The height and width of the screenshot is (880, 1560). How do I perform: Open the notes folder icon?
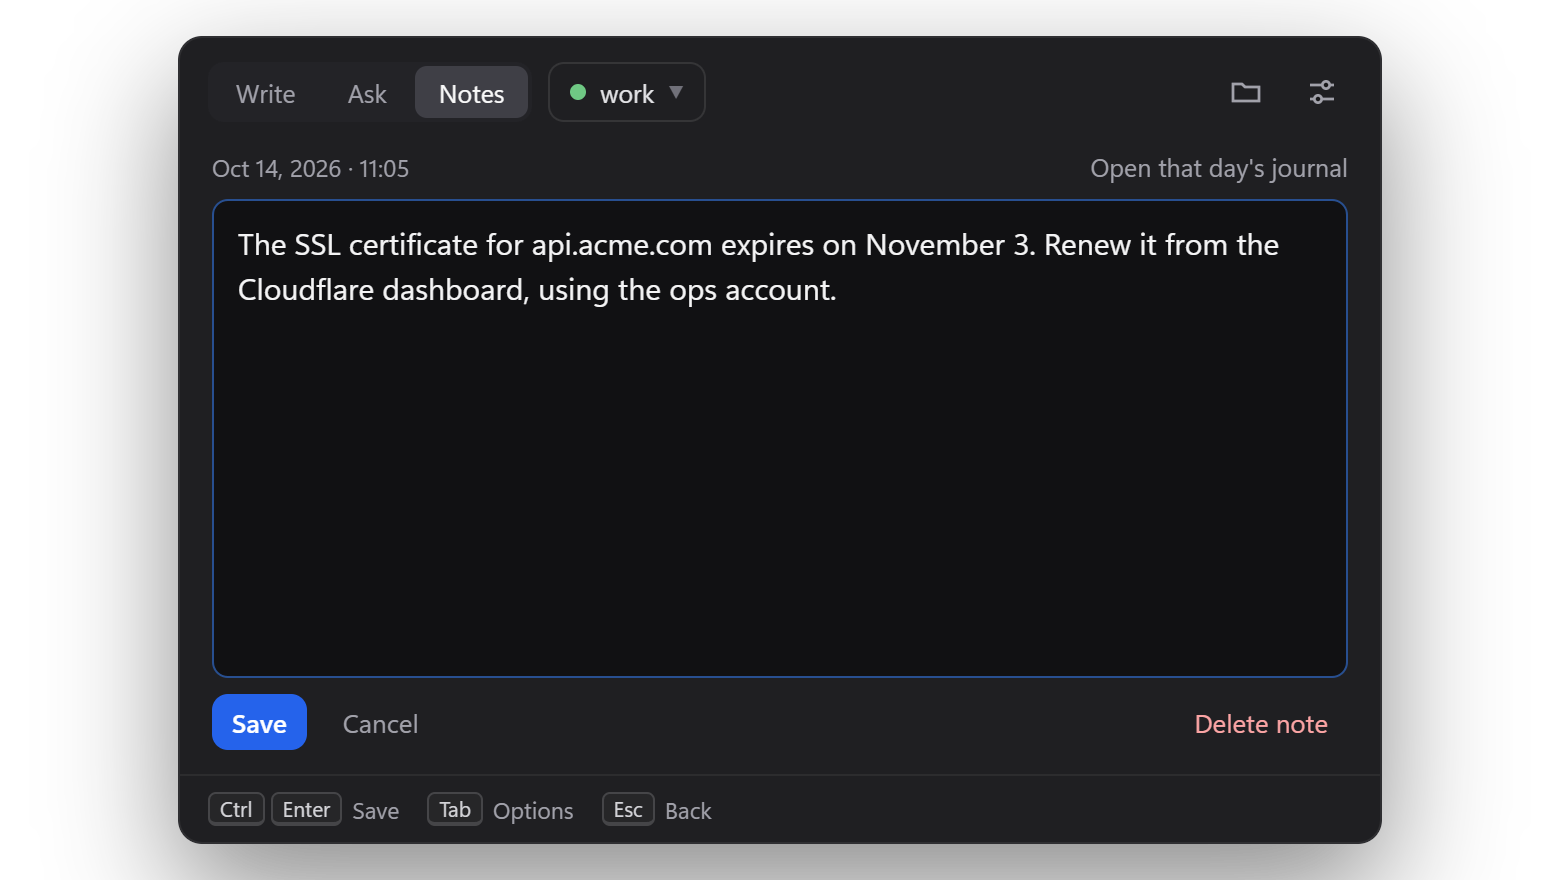pos(1245,93)
